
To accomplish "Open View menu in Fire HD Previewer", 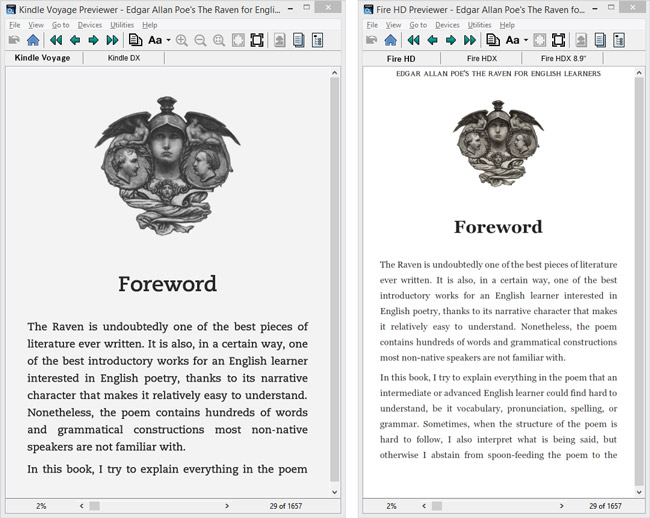I will click(393, 25).
